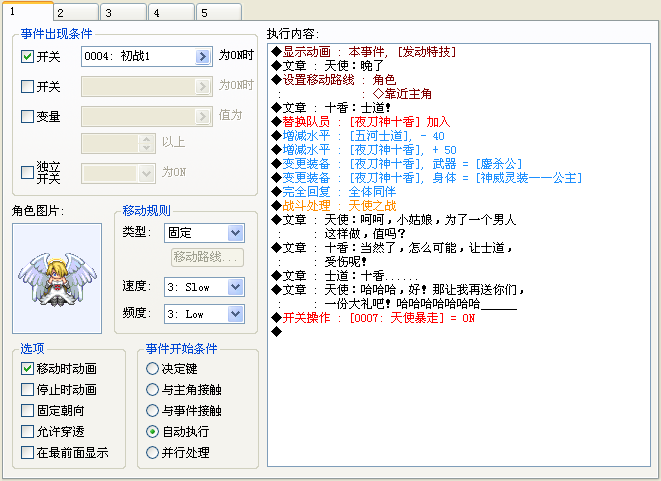Select the 完全回复 全体同伴 command
The height and width of the screenshot is (481, 661).
[x=334, y=192]
